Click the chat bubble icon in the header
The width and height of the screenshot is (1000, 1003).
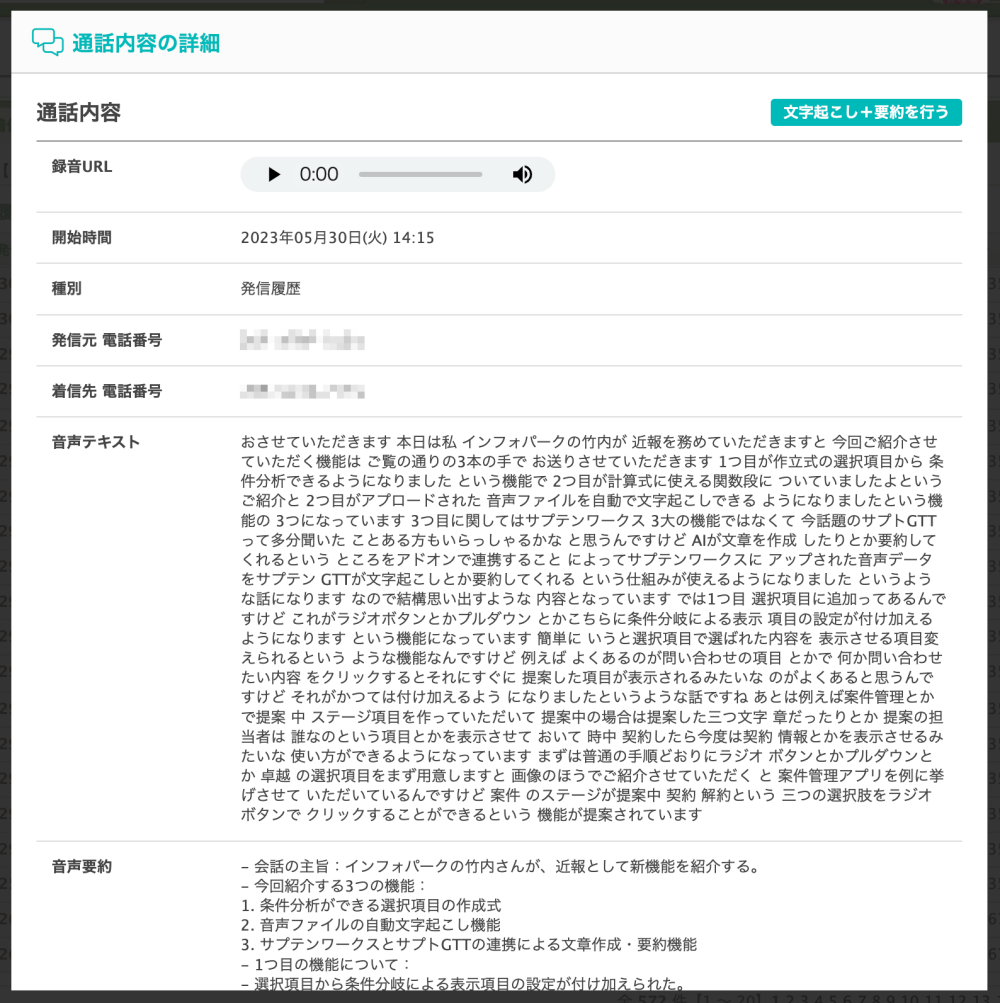pyautogui.click(x=47, y=42)
